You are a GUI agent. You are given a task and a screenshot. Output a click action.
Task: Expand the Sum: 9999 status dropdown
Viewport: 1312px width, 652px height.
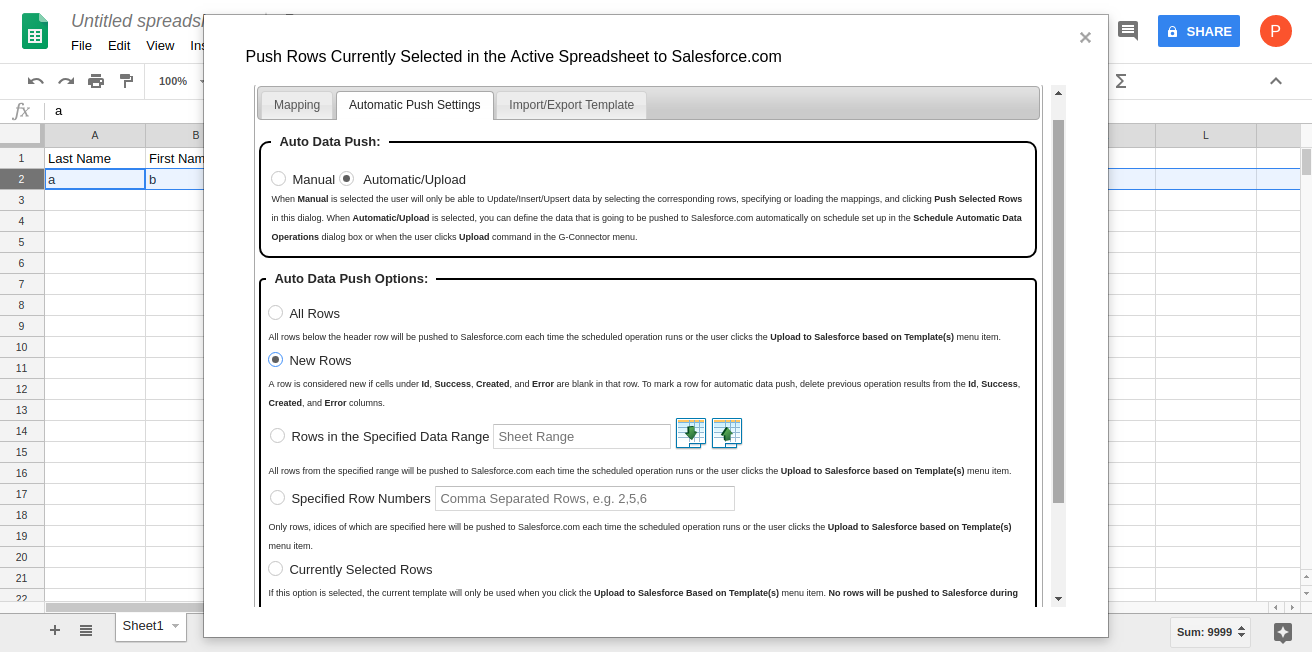pos(1242,632)
